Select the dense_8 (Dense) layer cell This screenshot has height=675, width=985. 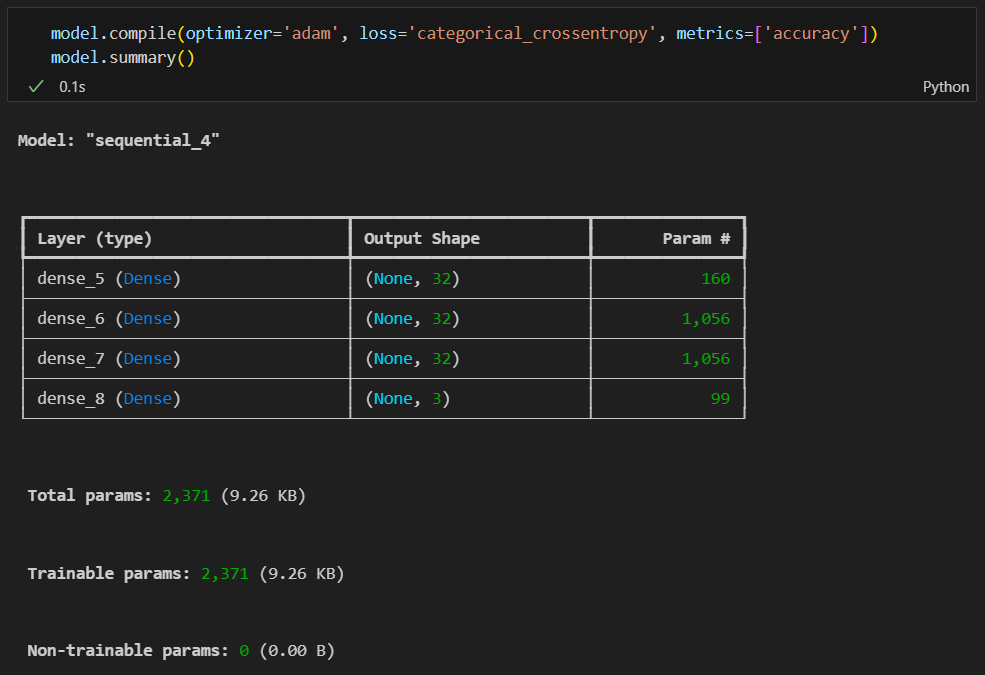(109, 399)
